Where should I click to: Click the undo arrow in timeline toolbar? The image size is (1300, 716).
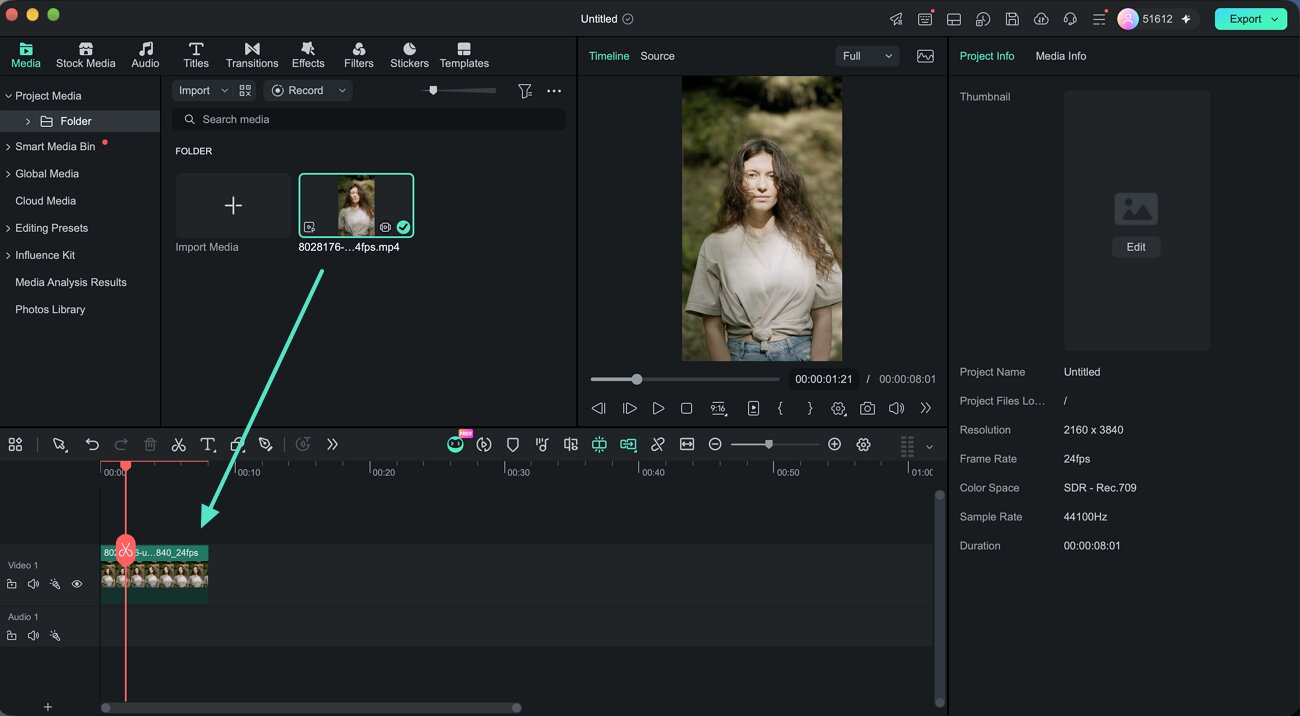[x=92, y=445]
